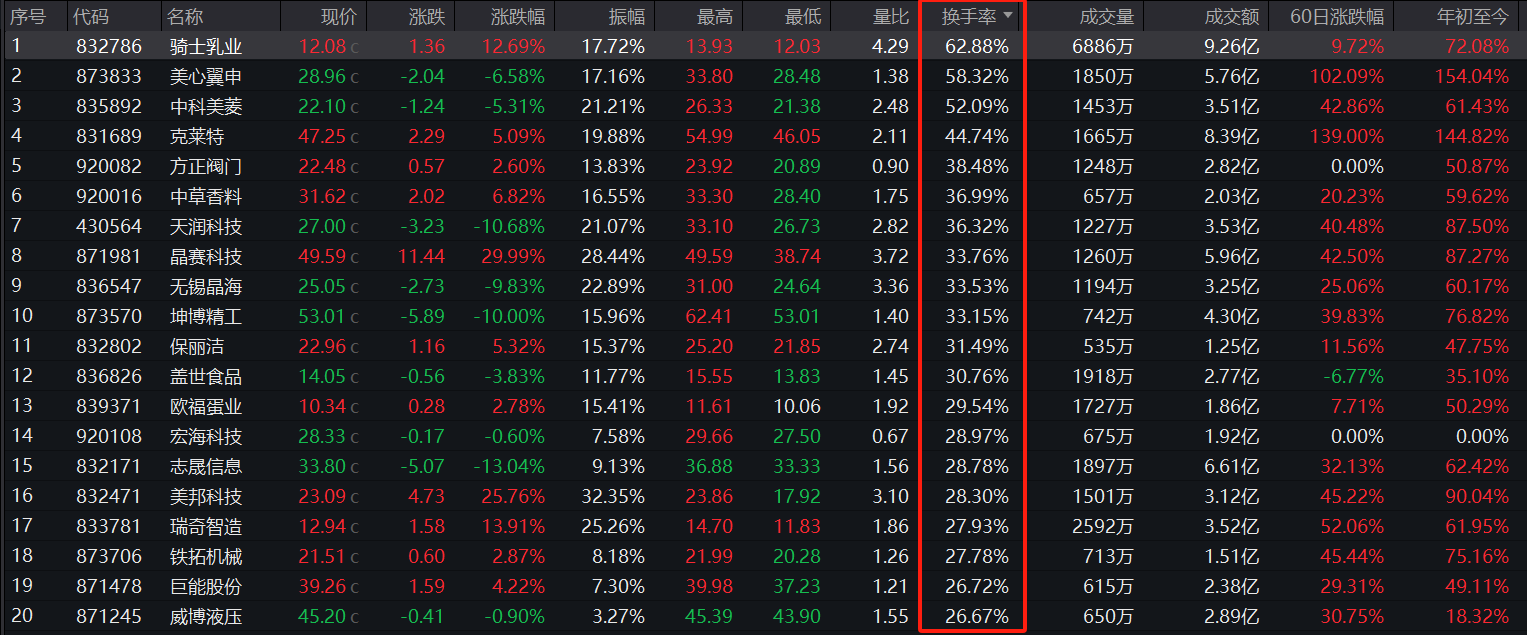Viewport: 1527px width, 635px height.
Task: Click stock code 832802
Action: pyautogui.click(x=109, y=346)
